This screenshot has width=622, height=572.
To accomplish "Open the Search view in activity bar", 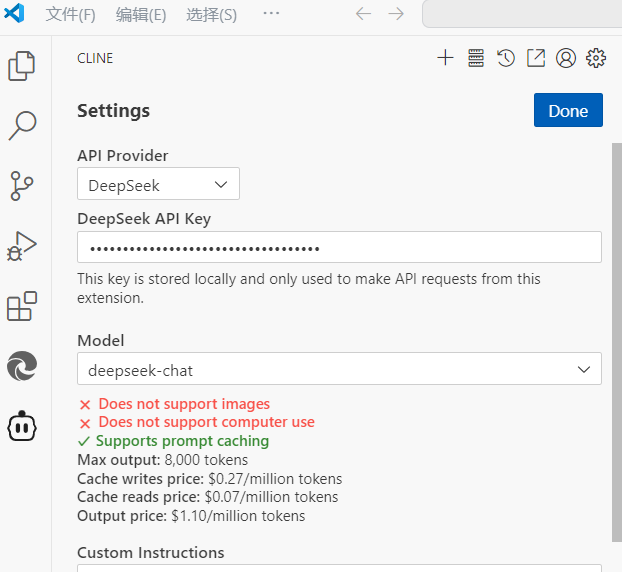I will [x=22, y=126].
